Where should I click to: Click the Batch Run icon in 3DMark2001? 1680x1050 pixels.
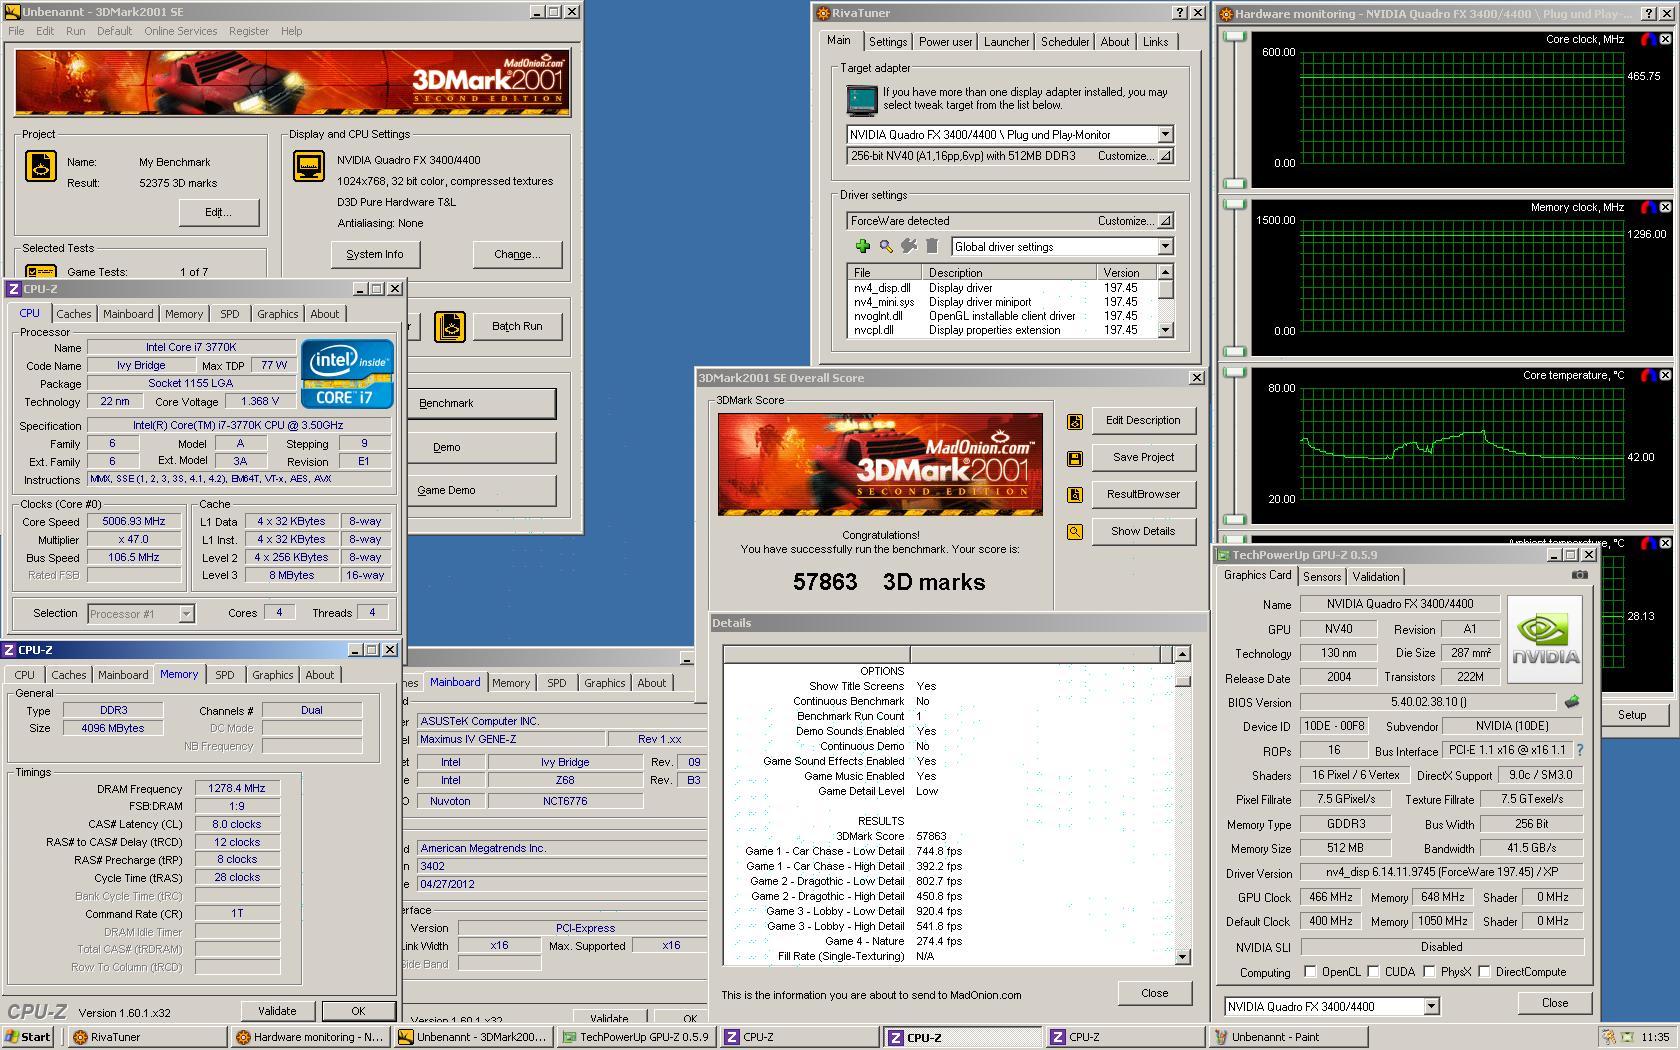coord(450,326)
